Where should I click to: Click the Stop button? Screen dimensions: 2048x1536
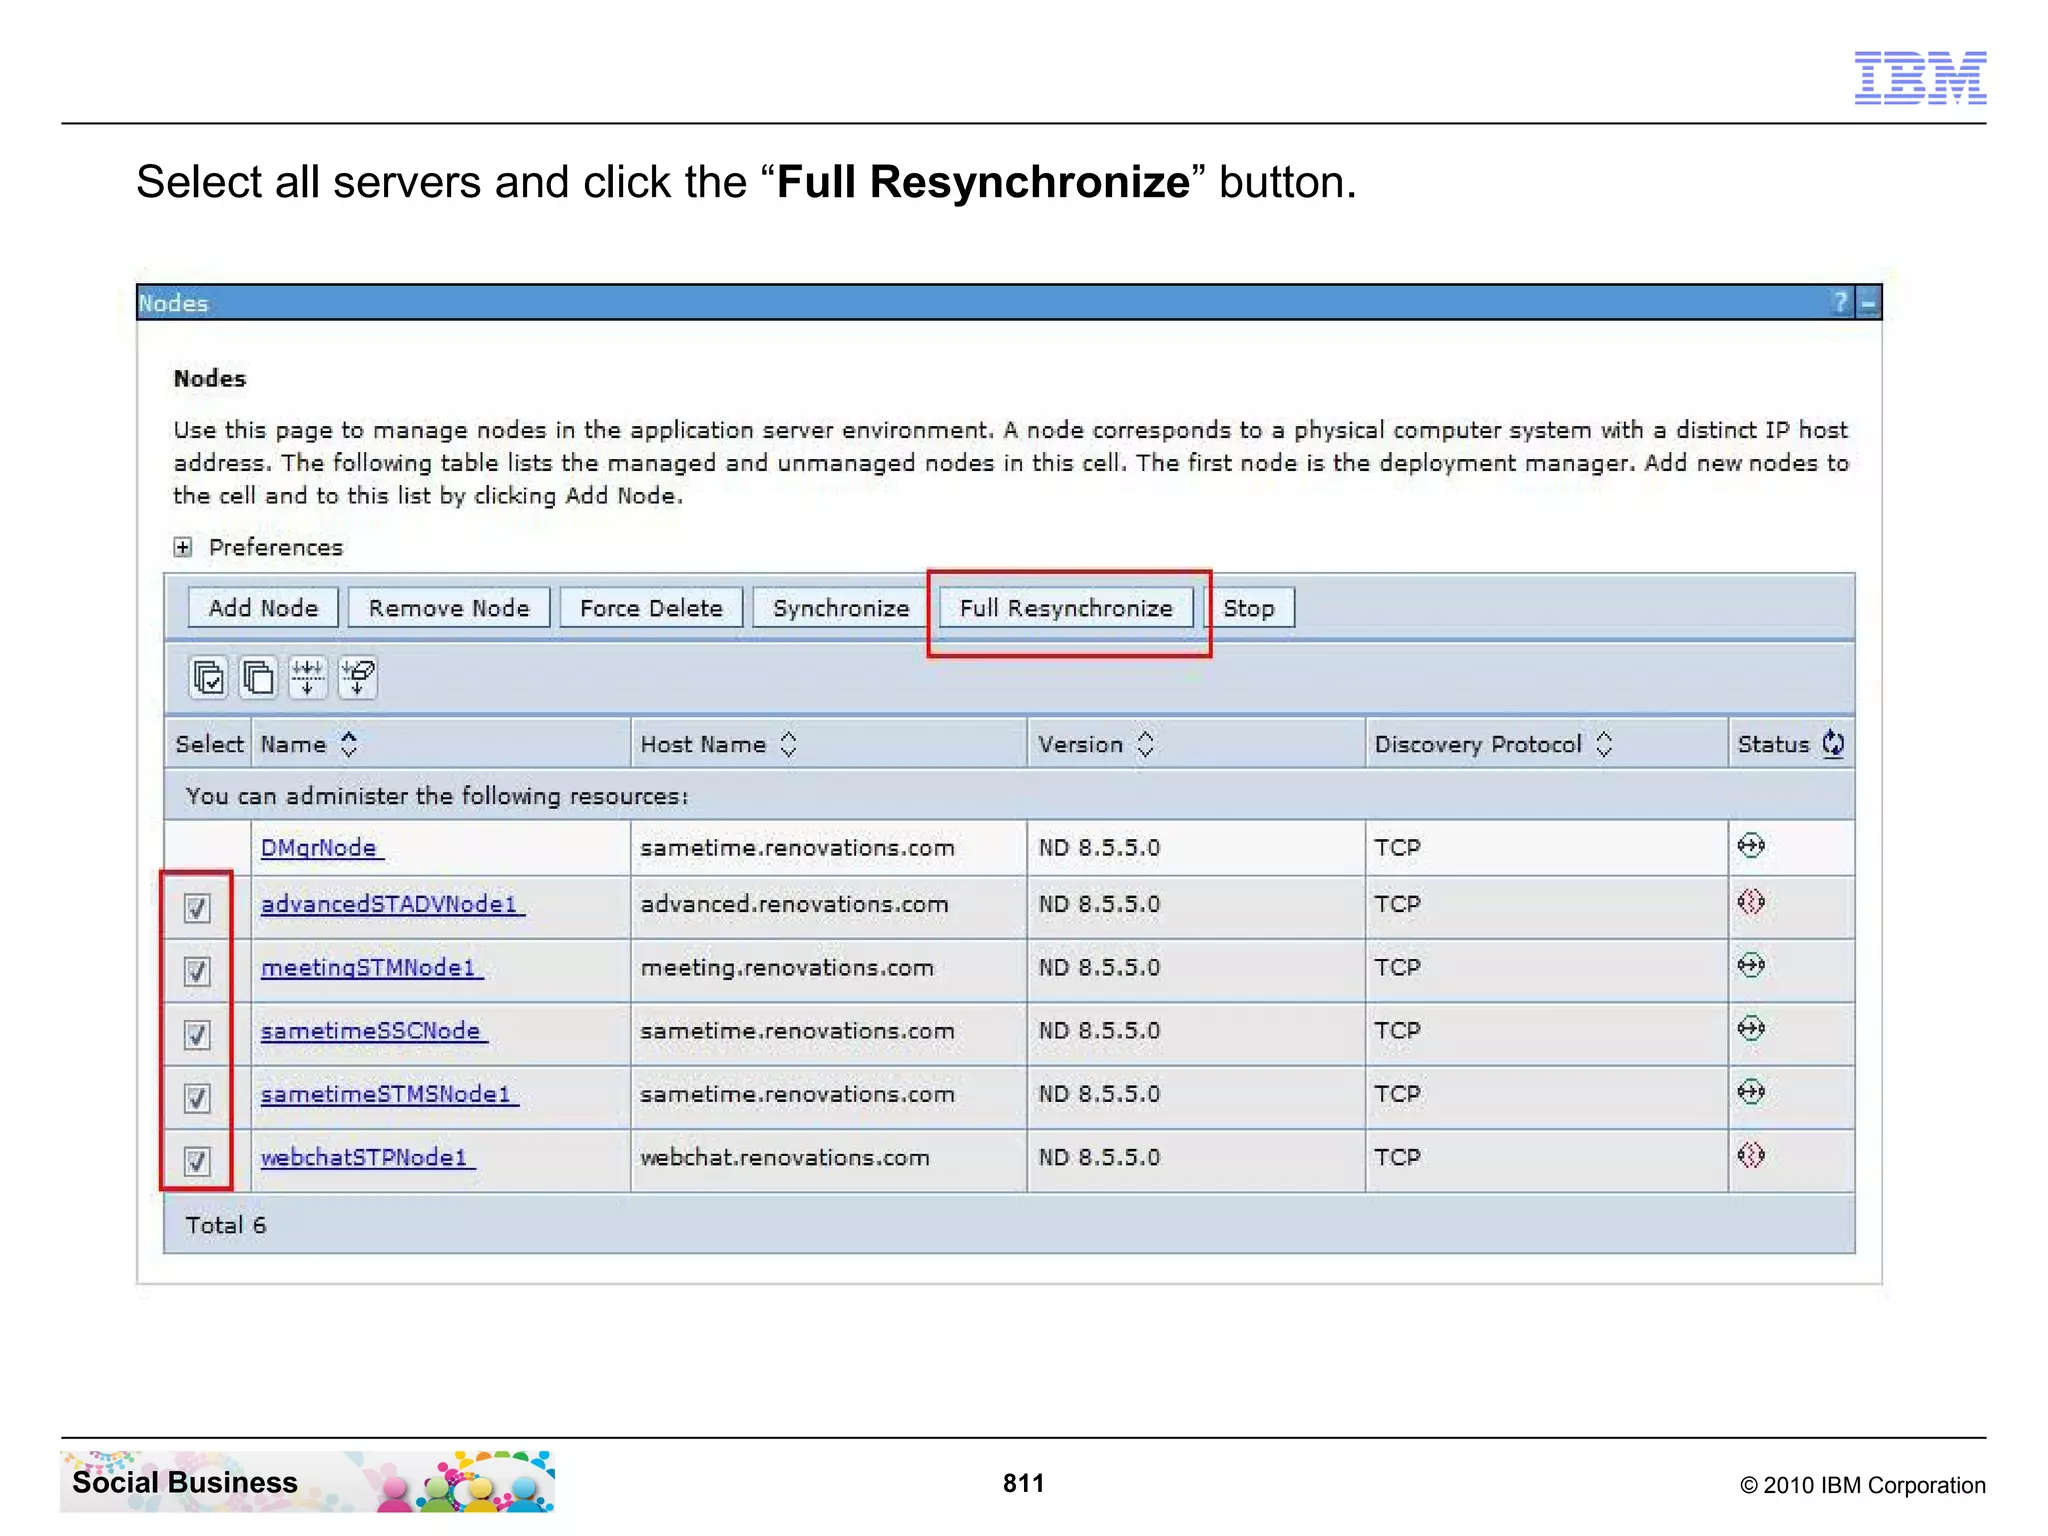tap(1249, 608)
